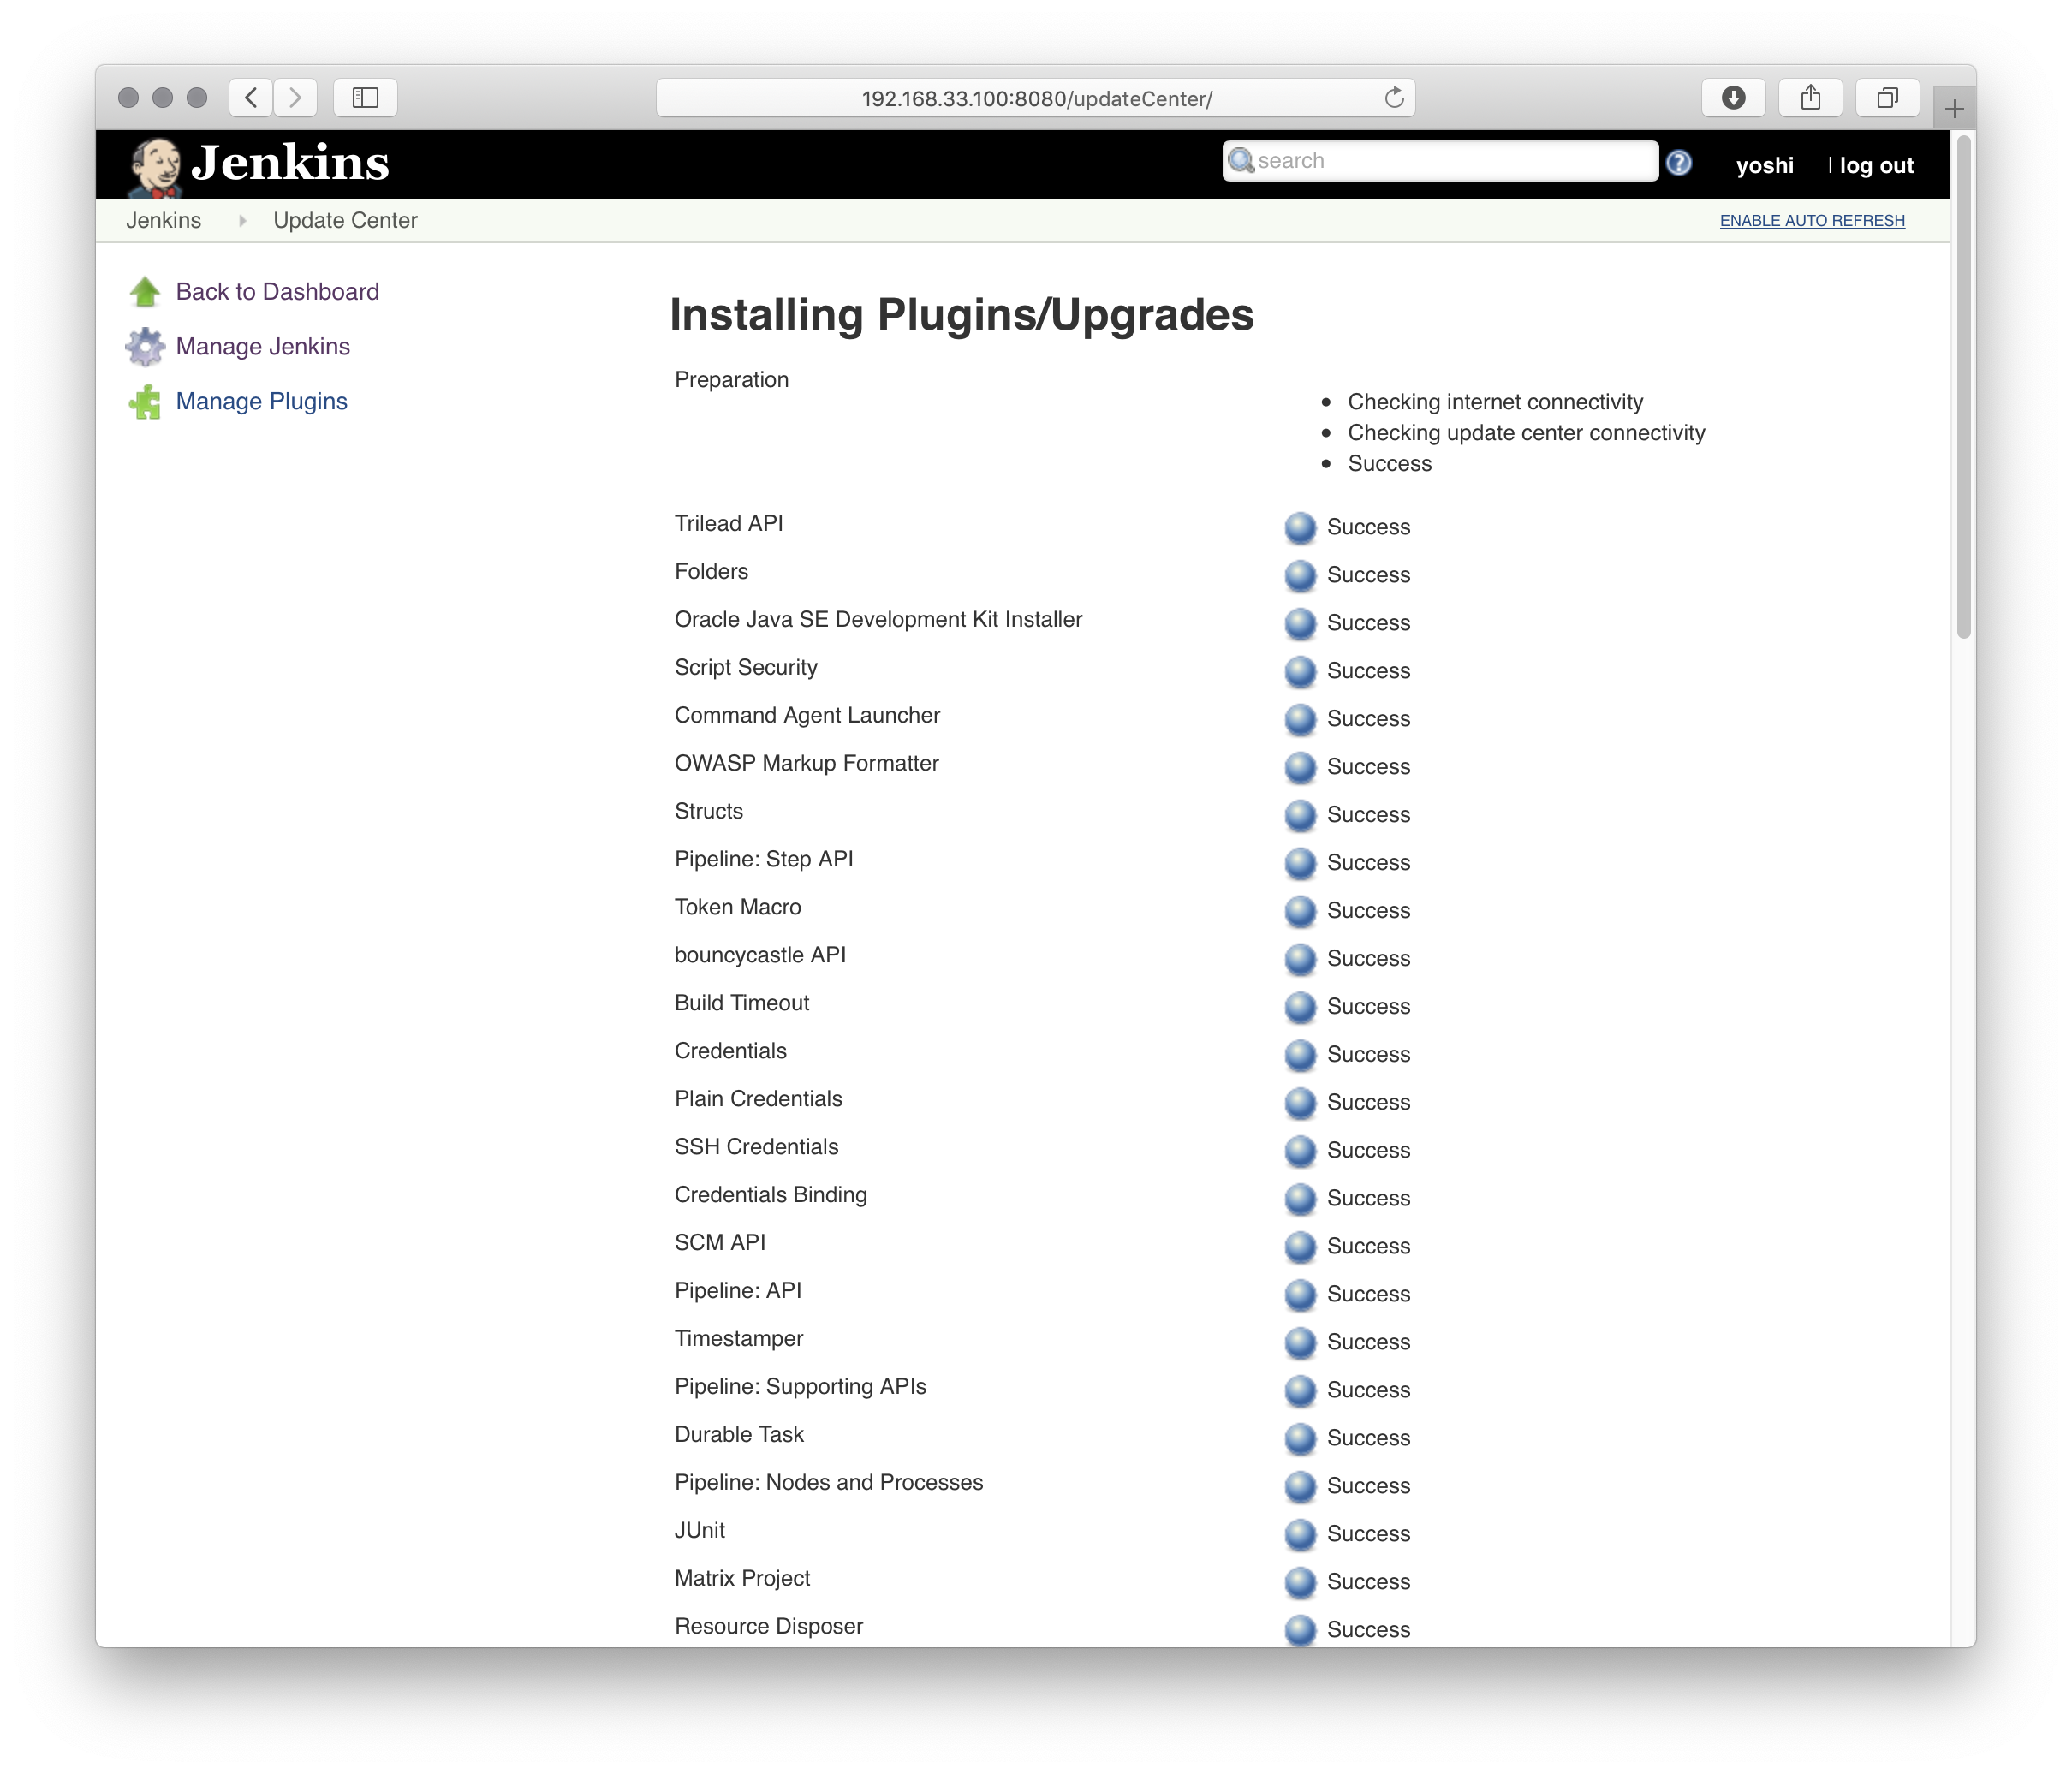Open the Manage Jenkins link
This screenshot has width=2072, height=1774.
point(263,347)
